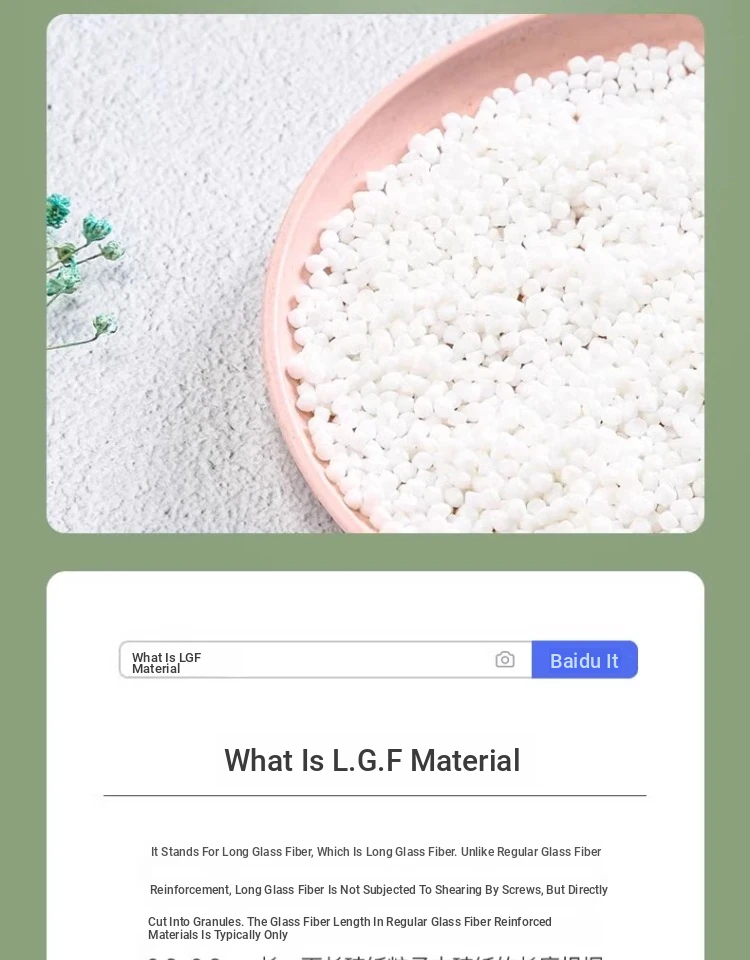Click the line starting with 'Cut Into Granules'
The width and height of the screenshot is (750, 960).
(350, 921)
